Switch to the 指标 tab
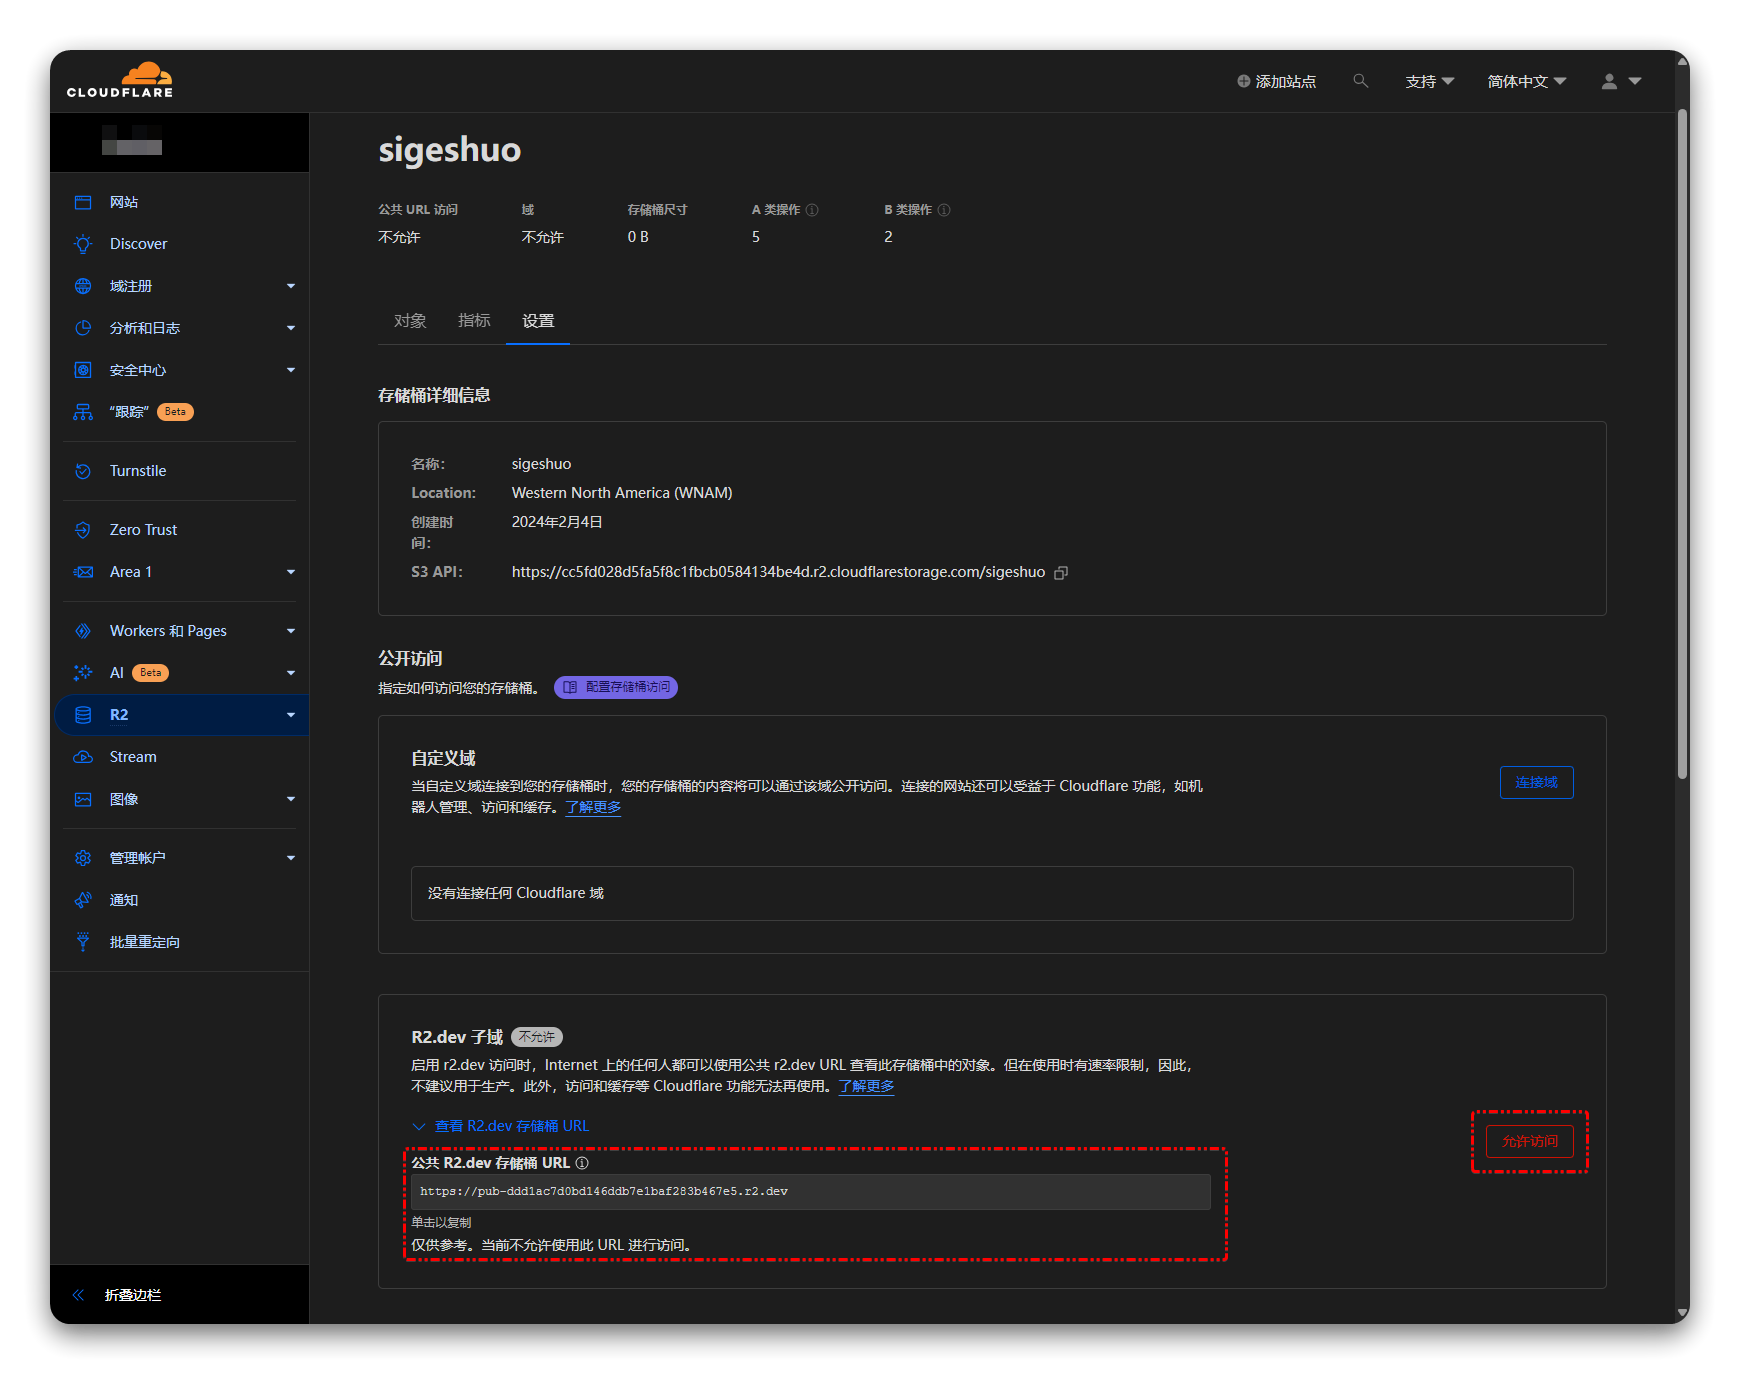This screenshot has height=1374, width=1740. pos(474,321)
